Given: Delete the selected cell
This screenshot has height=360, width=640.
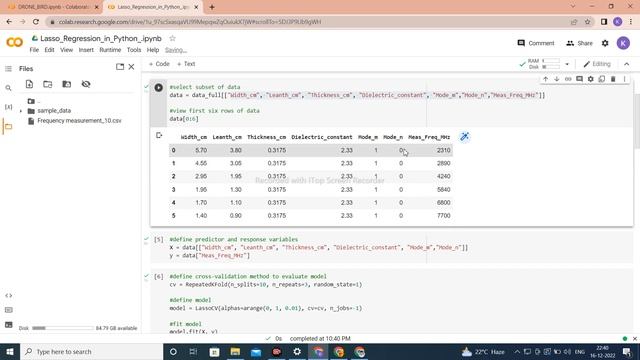Looking at the screenshot, I should [x=613, y=79].
